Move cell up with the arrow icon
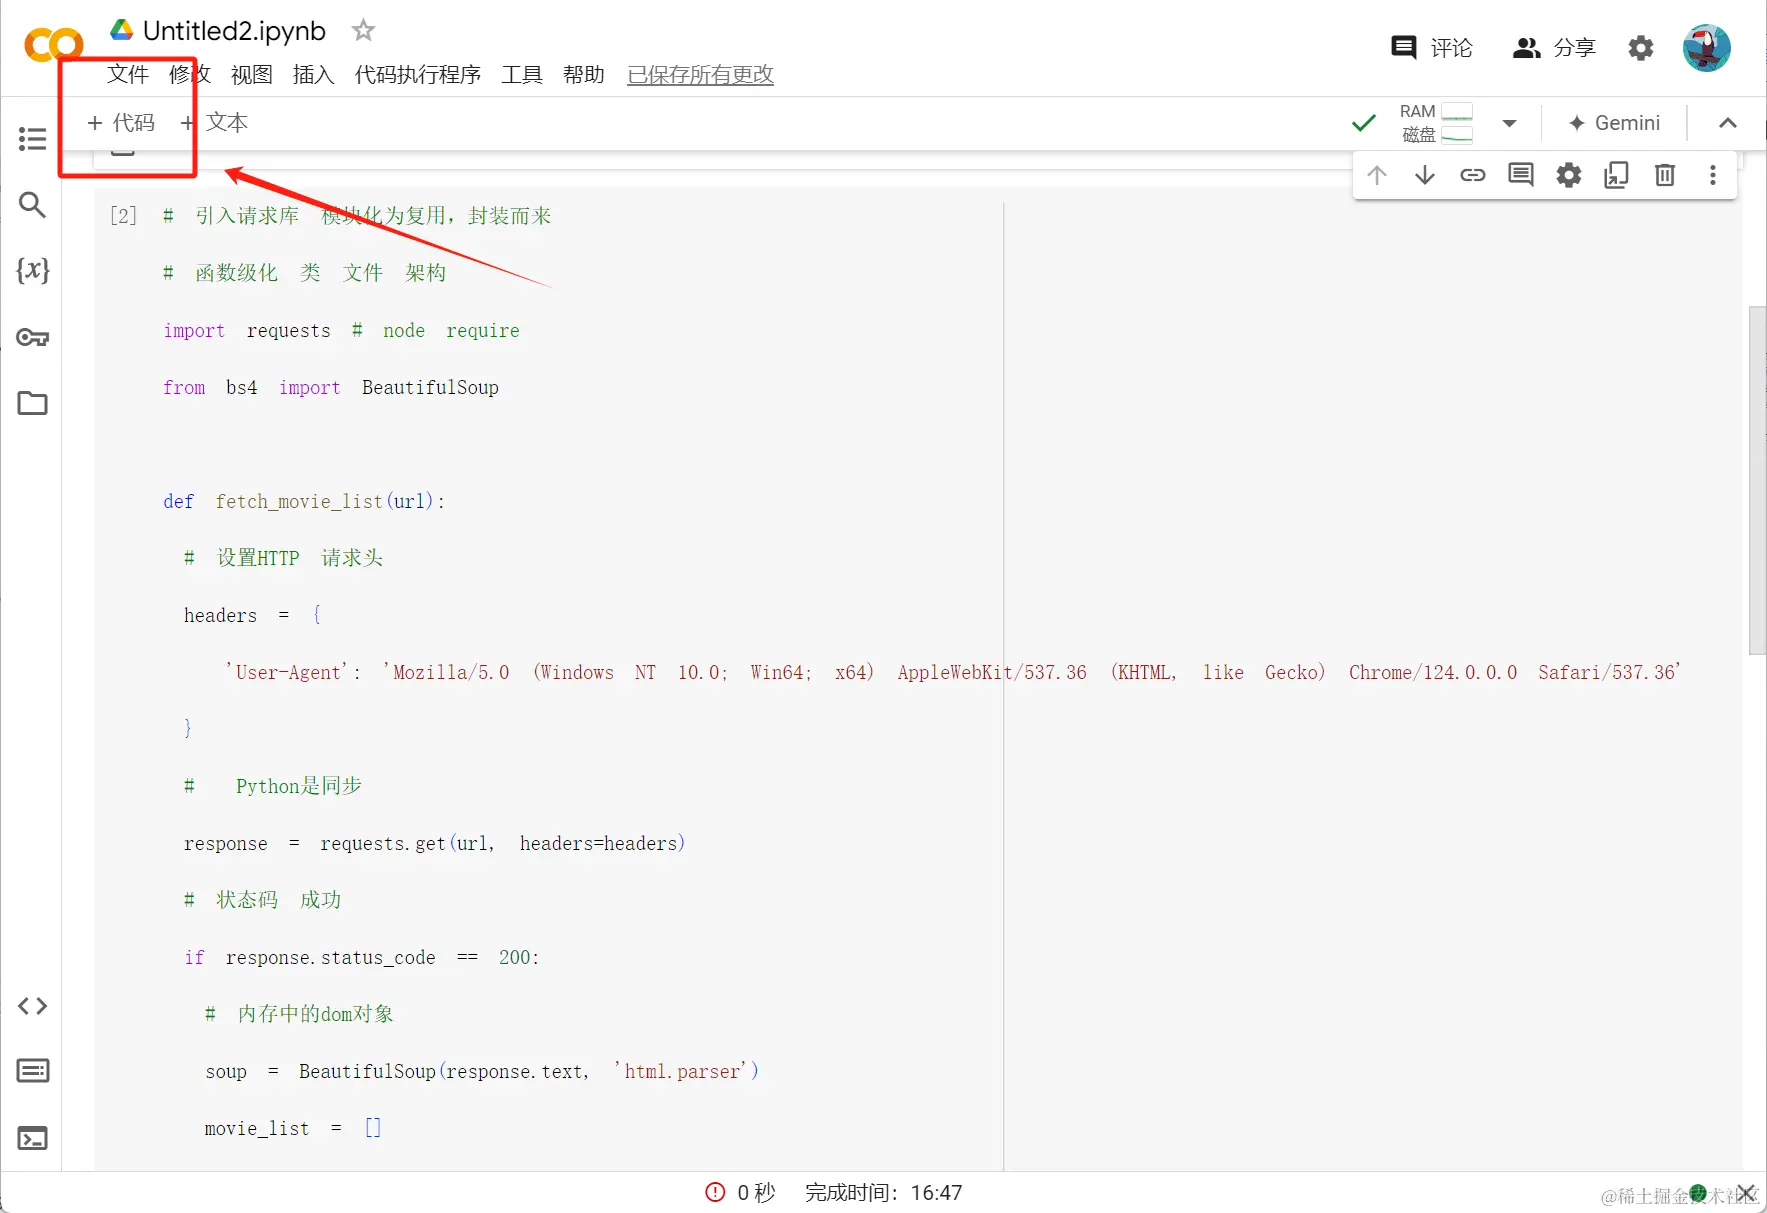 [x=1377, y=175]
